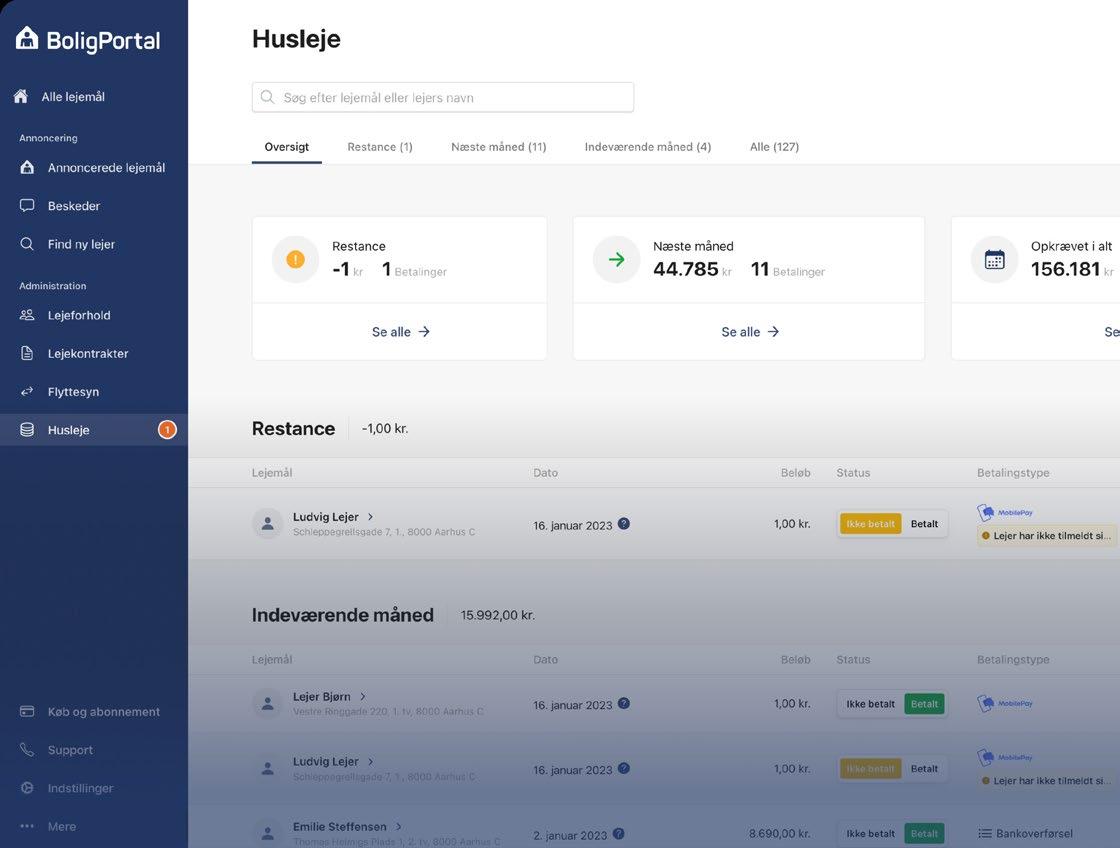Image resolution: width=1120 pixels, height=848 pixels.
Task: Switch to Næste måned (11) tab
Action: click(499, 147)
